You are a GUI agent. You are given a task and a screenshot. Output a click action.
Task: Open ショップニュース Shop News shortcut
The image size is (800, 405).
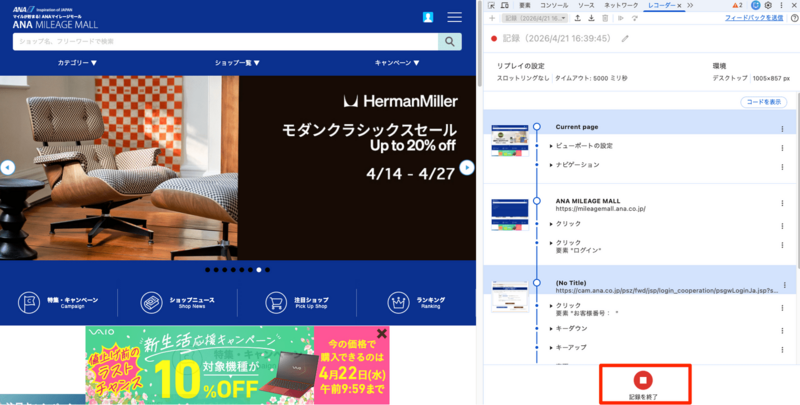click(178, 302)
